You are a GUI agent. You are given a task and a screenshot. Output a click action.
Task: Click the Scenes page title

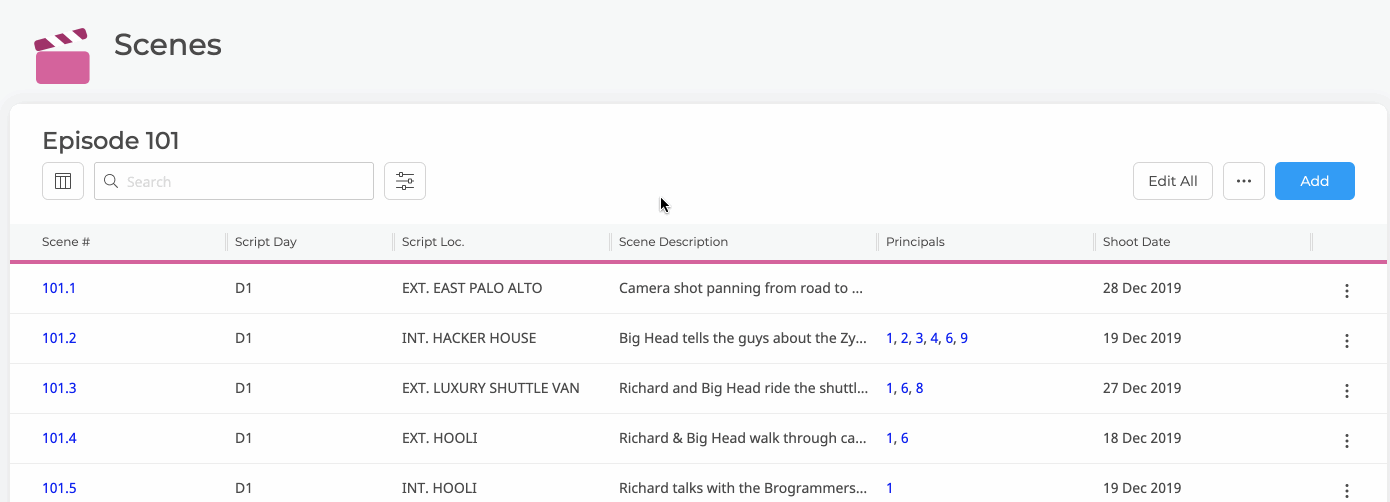(168, 44)
